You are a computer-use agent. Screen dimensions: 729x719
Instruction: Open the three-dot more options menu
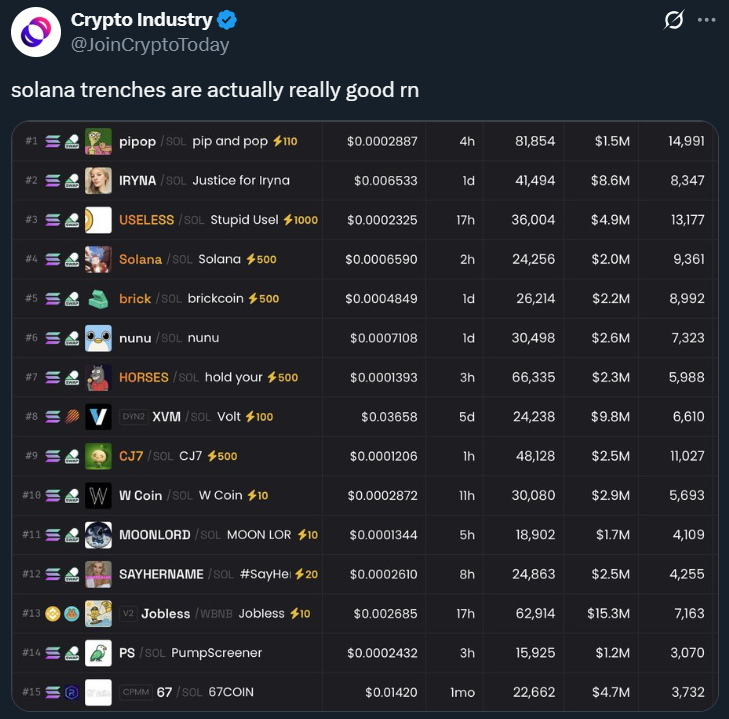tap(706, 20)
